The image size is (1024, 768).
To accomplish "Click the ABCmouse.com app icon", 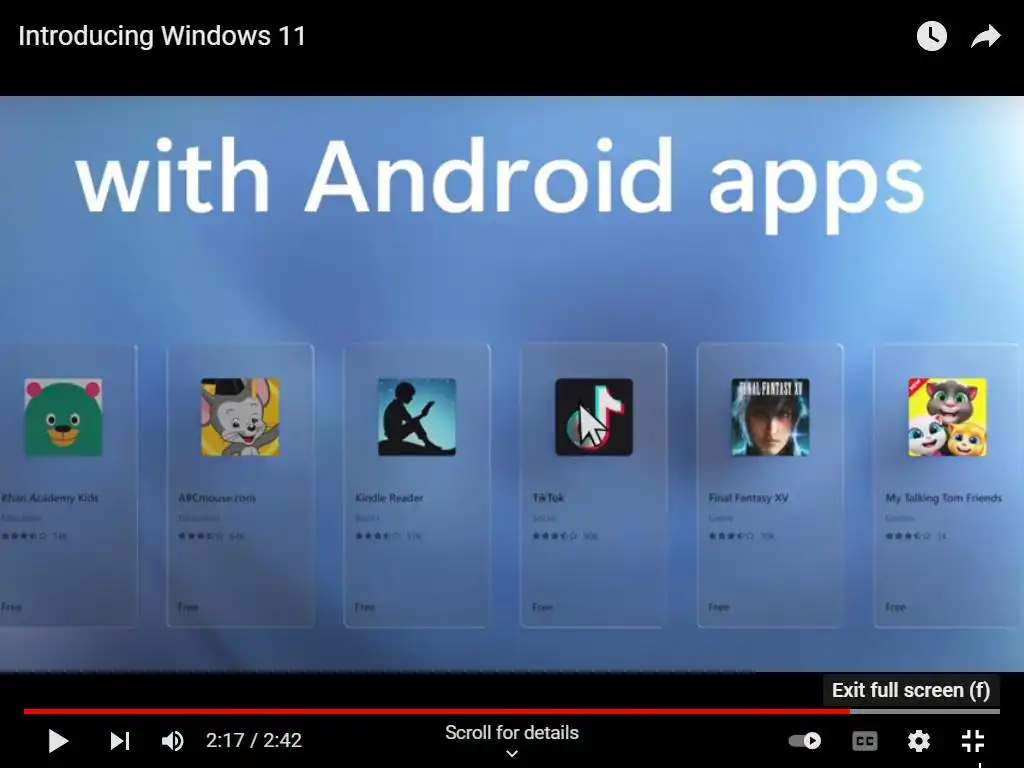I will [x=240, y=417].
